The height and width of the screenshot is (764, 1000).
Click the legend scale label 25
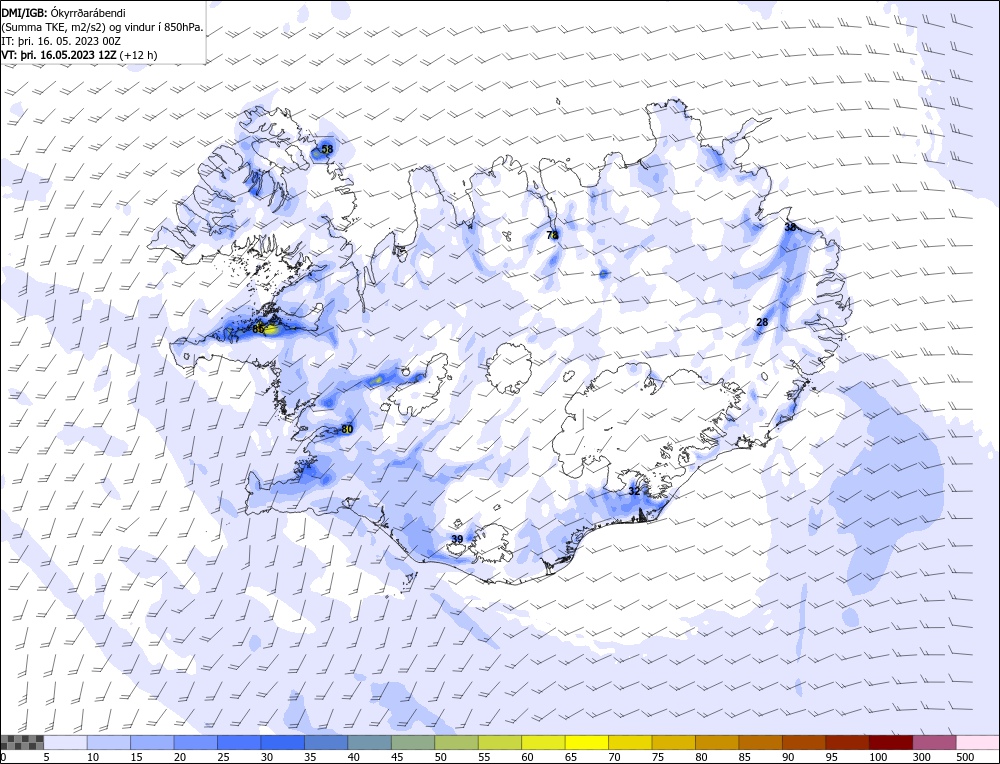(x=223, y=757)
